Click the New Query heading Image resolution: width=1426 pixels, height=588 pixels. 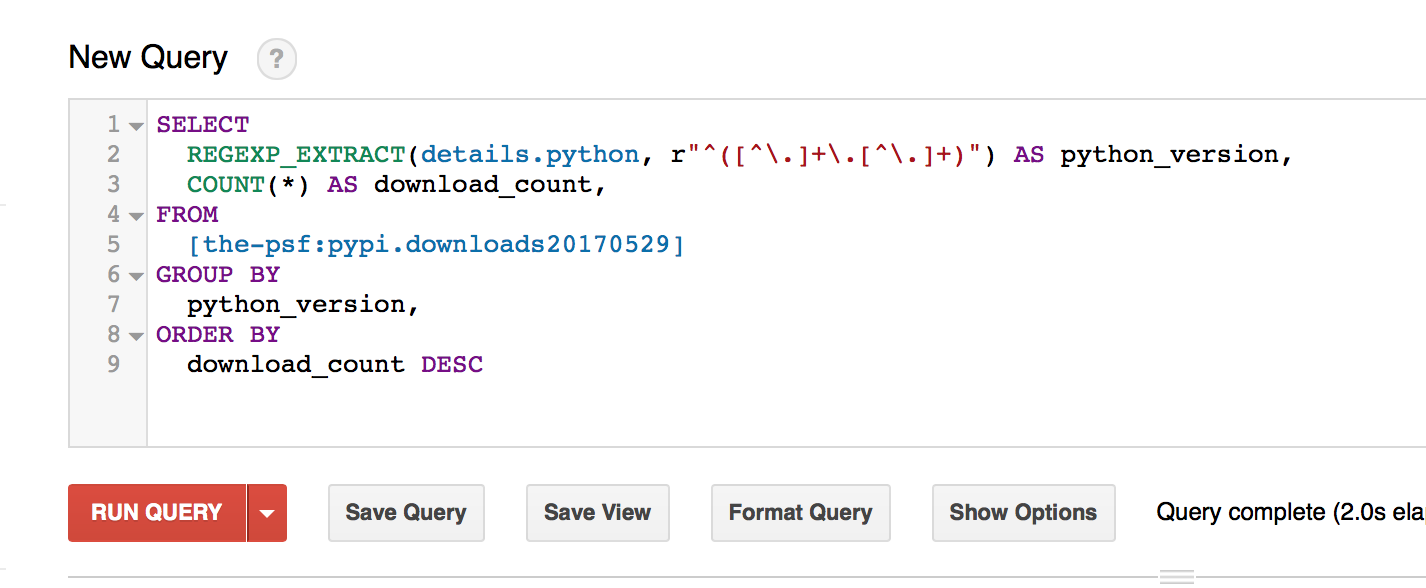click(x=146, y=58)
